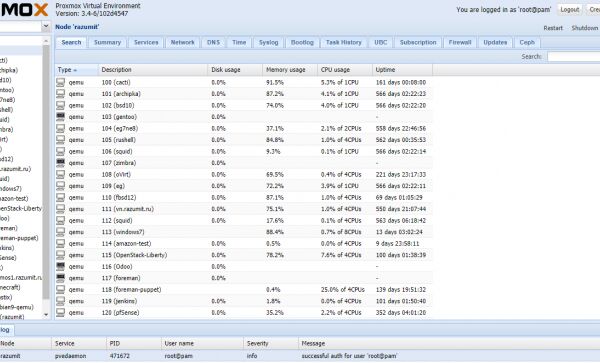Sort by the CPU usage column header
The height and width of the screenshot is (363, 600).
tap(344, 70)
